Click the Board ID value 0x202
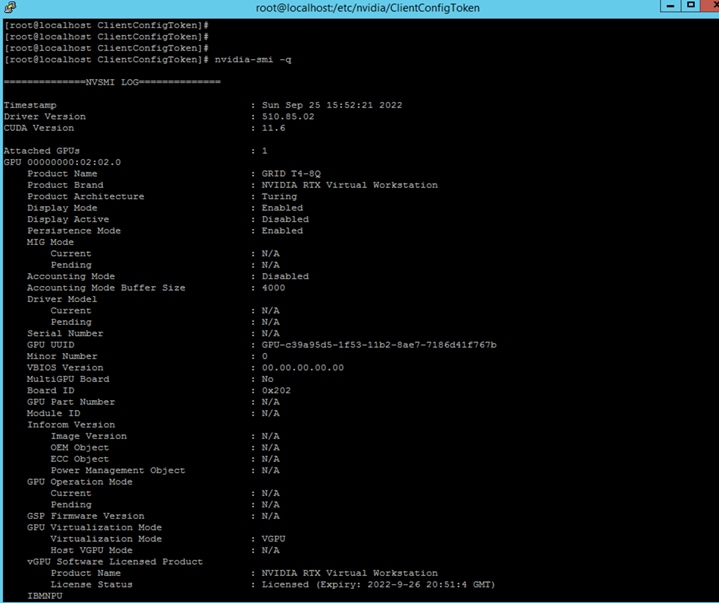Image resolution: width=719 pixels, height=603 pixels. [276, 391]
